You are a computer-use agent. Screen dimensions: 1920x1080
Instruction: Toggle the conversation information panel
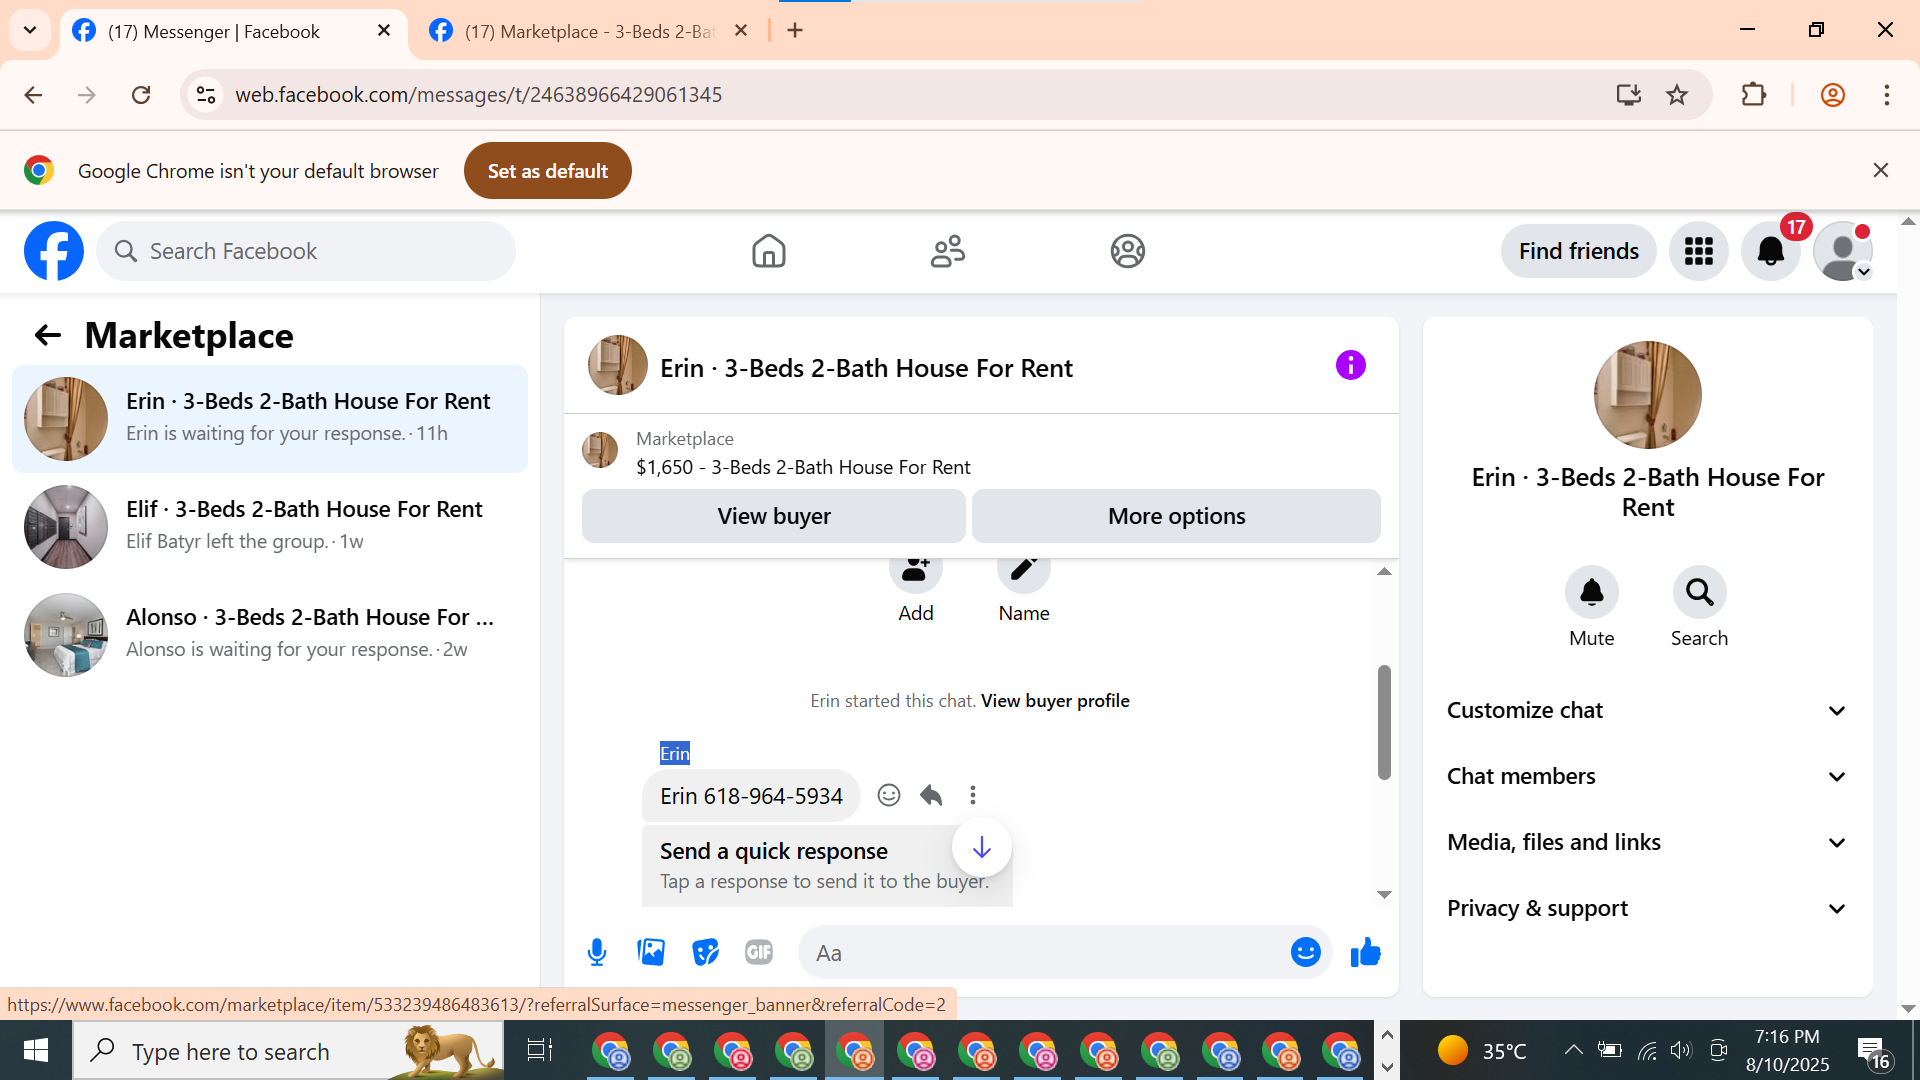point(1350,365)
